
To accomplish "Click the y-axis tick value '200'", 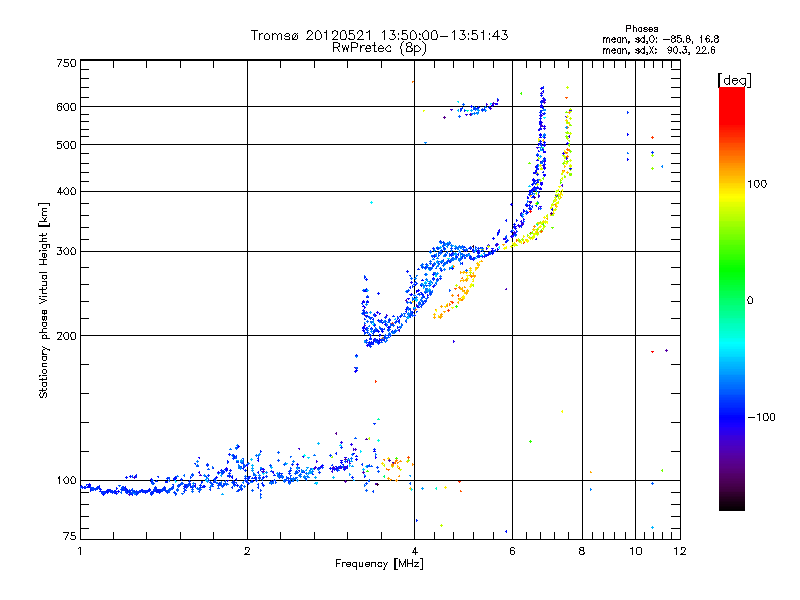I will 66,336.
